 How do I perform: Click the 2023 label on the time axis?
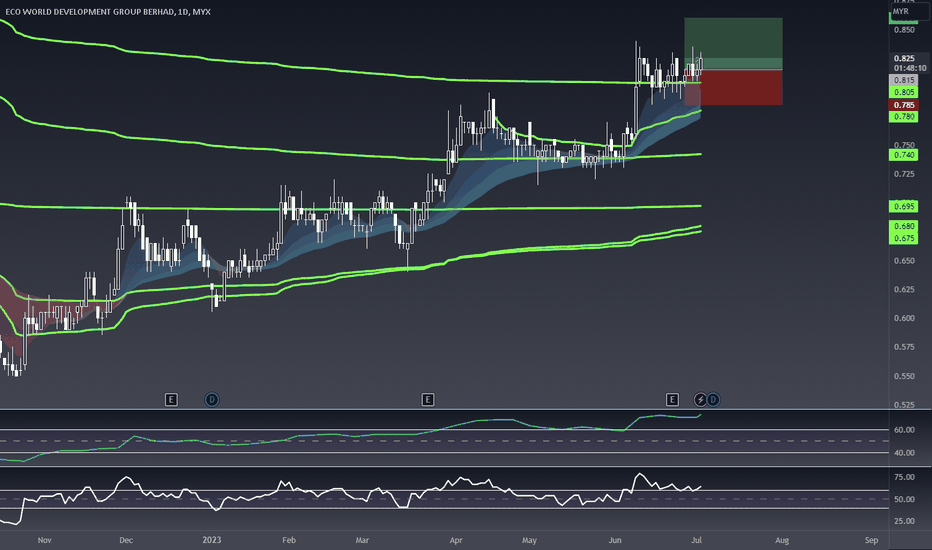pyautogui.click(x=212, y=540)
